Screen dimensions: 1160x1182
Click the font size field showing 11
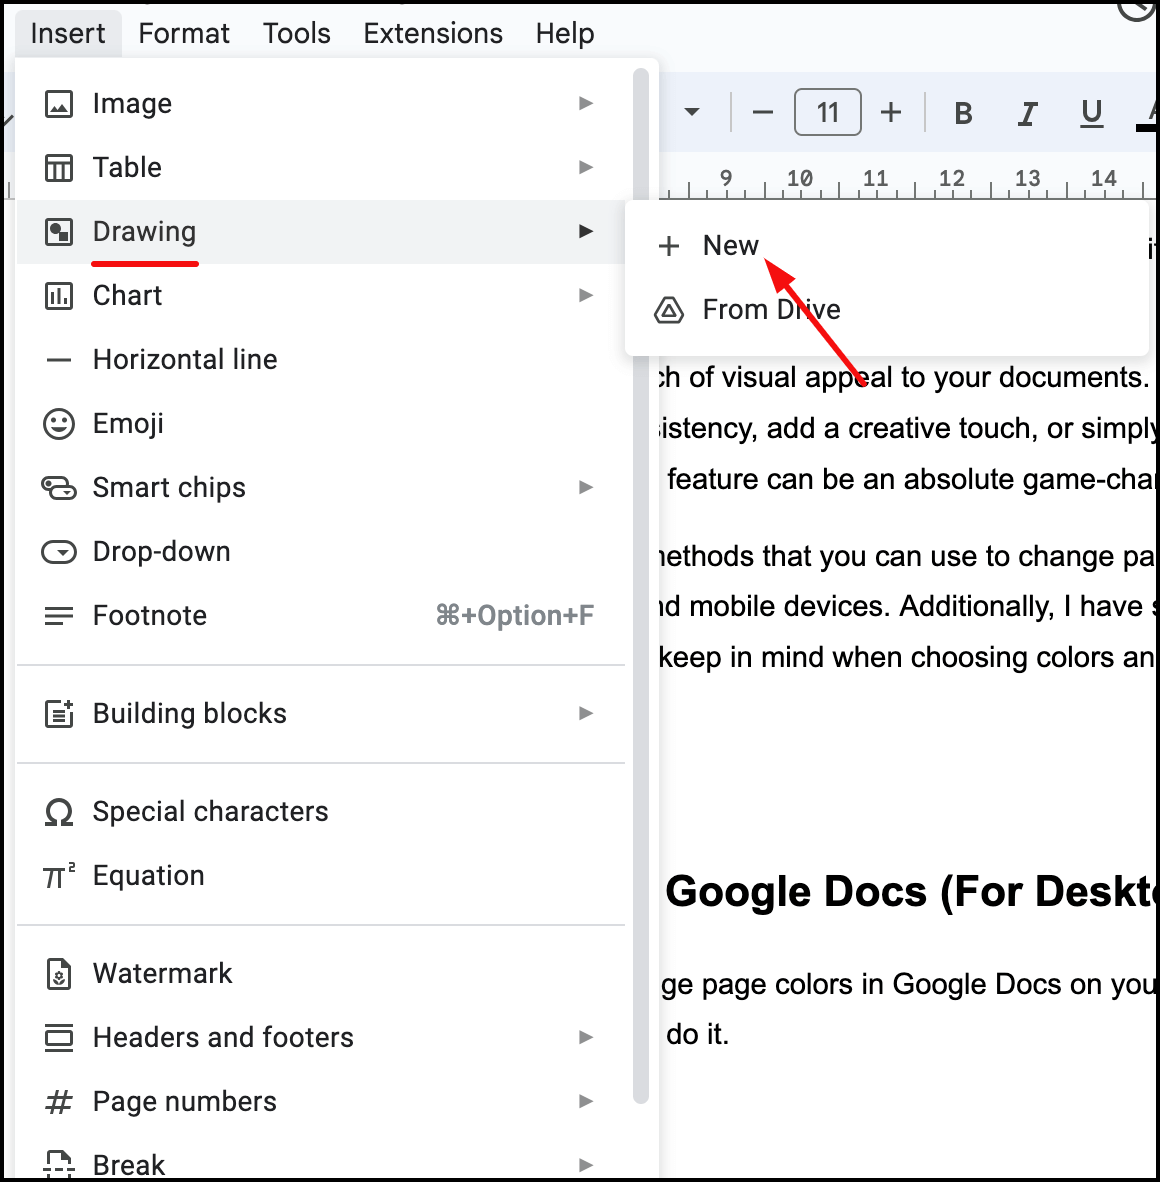click(828, 112)
